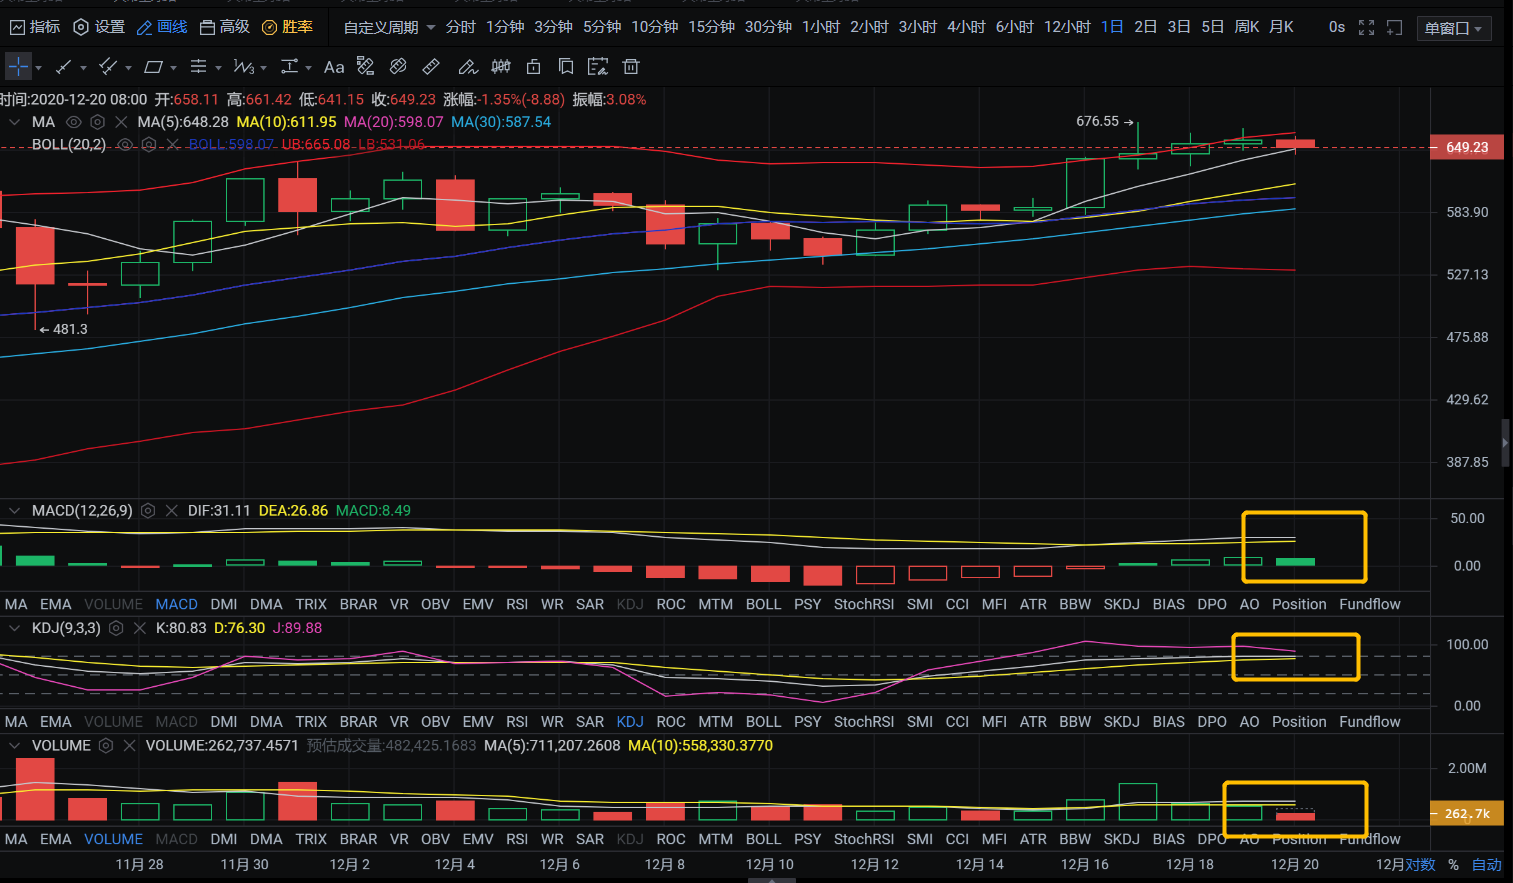The image size is (1513, 883).
Task: Open the 自定义周期 custom period dropdown
Action: 389,28
